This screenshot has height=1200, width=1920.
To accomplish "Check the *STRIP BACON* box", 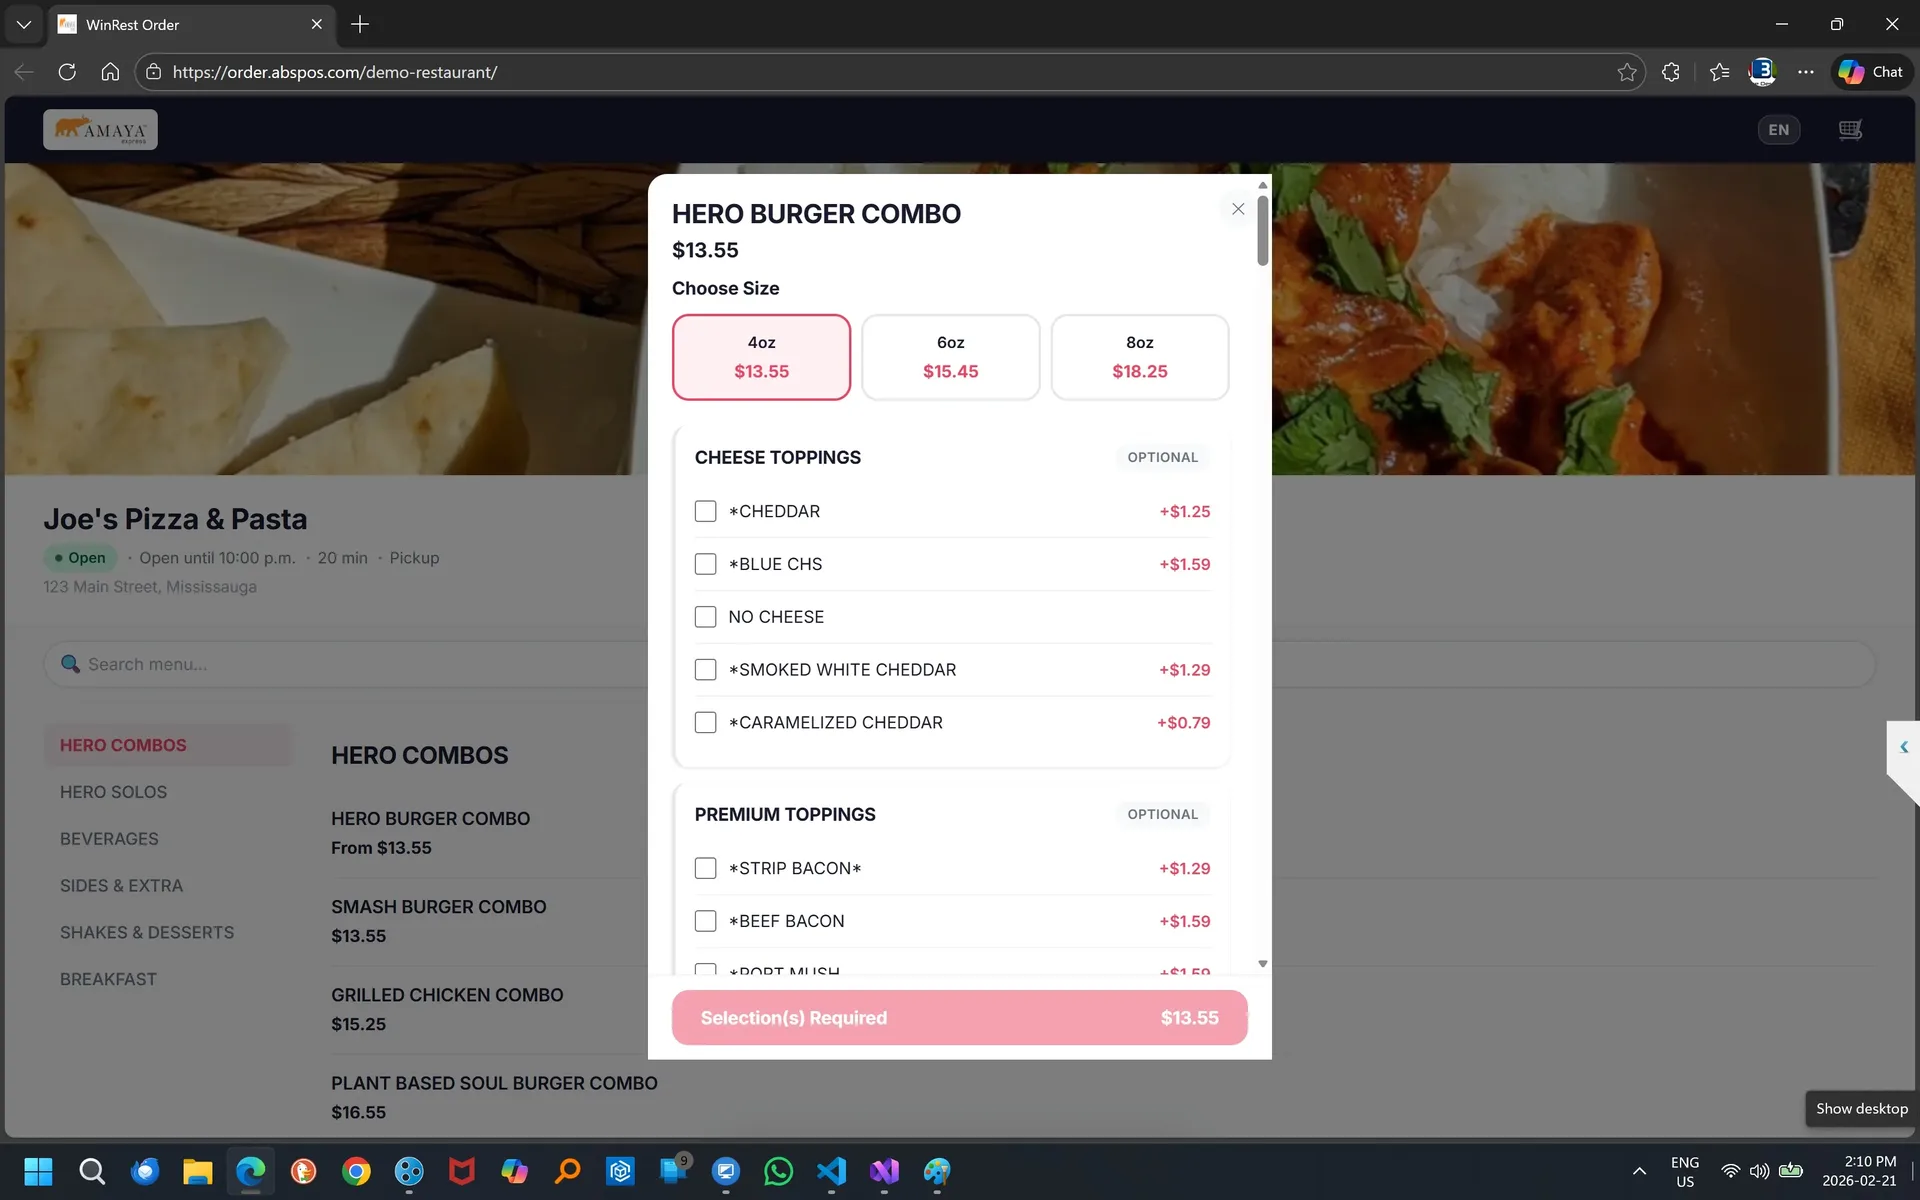I will (705, 868).
